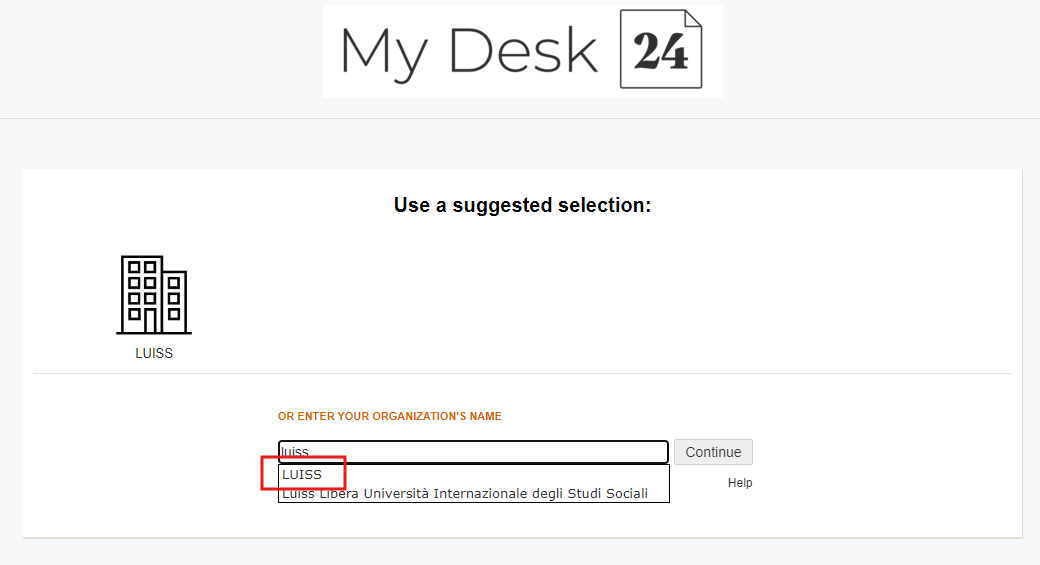The height and width of the screenshot is (565, 1040).
Task: Select Luiss Libera Università Internazionale suggestion
Action: point(465,493)
